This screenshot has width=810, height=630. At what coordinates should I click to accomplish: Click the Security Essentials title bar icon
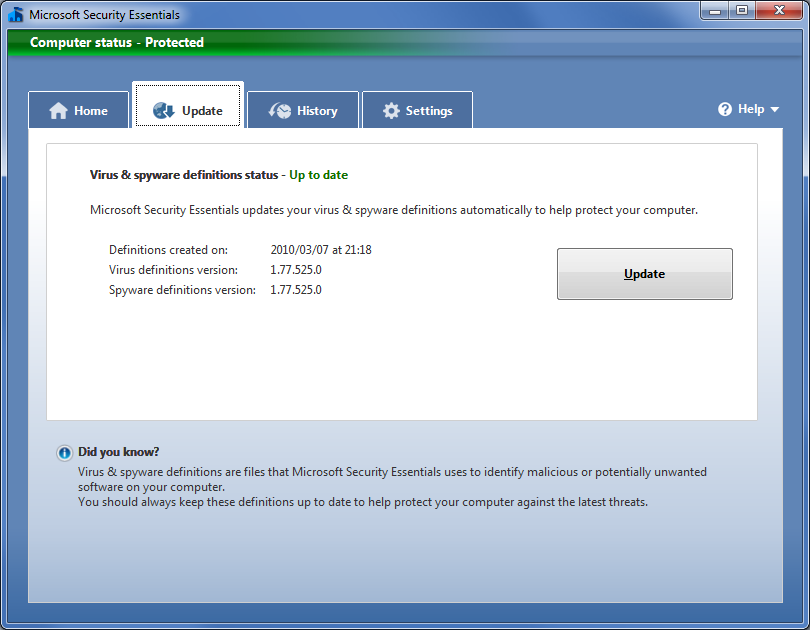coord(15,15)
